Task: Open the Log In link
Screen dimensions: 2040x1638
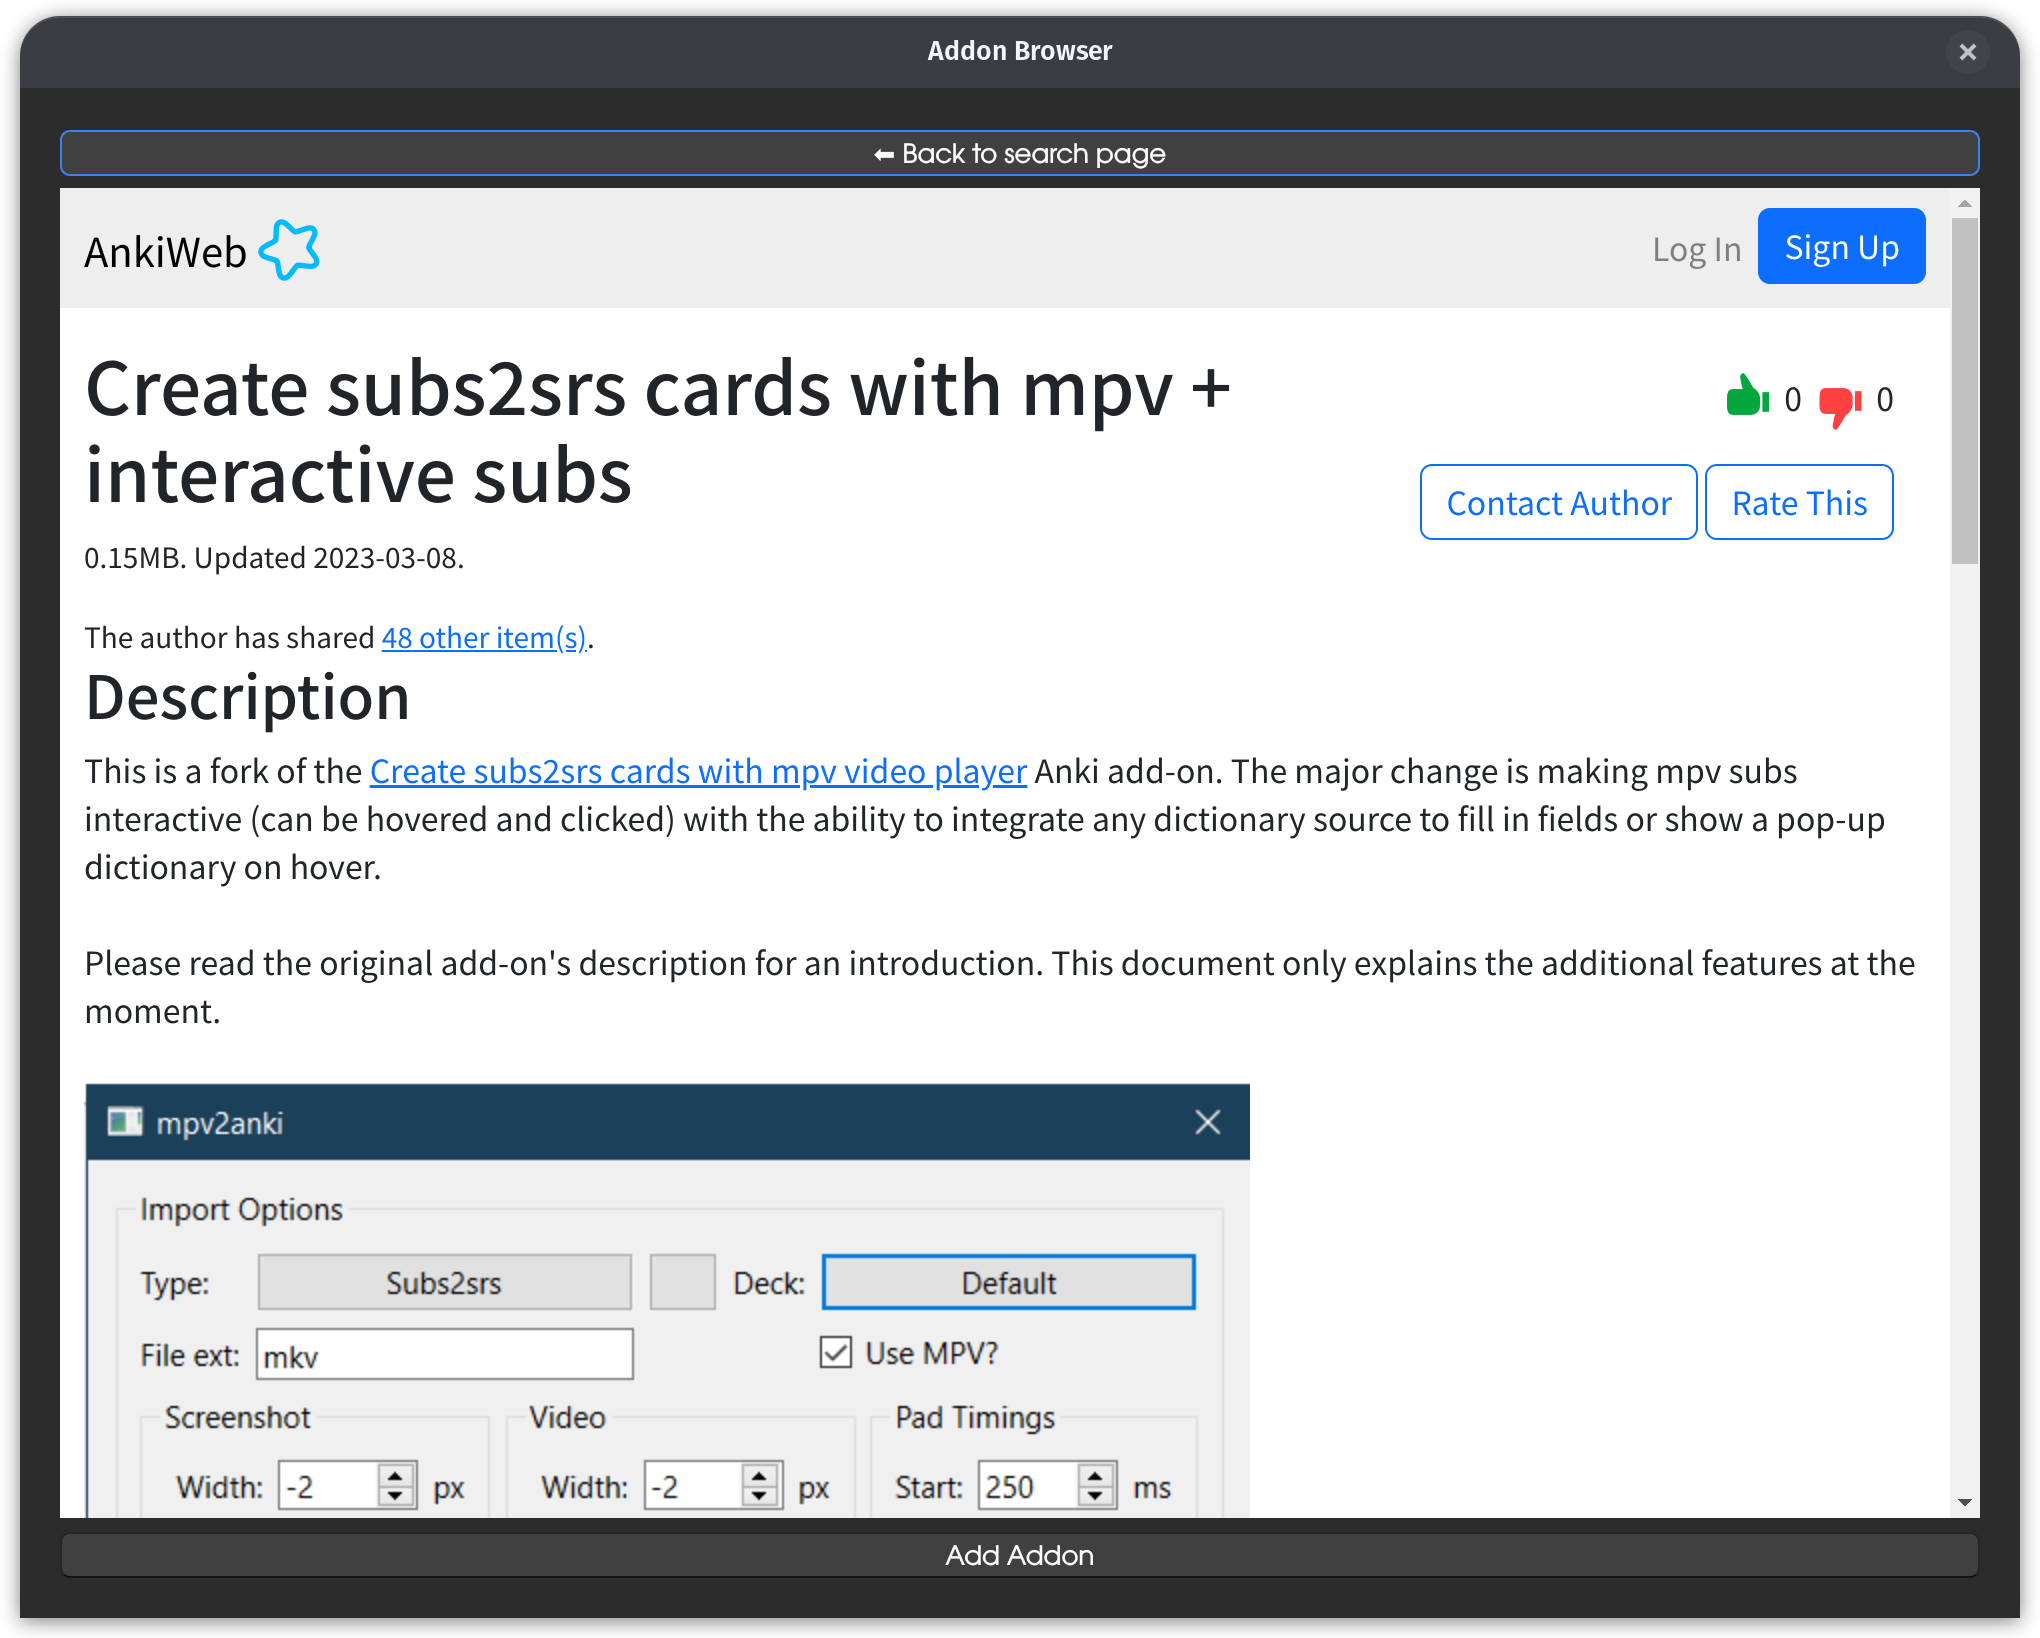Action: coord(1696,249)
